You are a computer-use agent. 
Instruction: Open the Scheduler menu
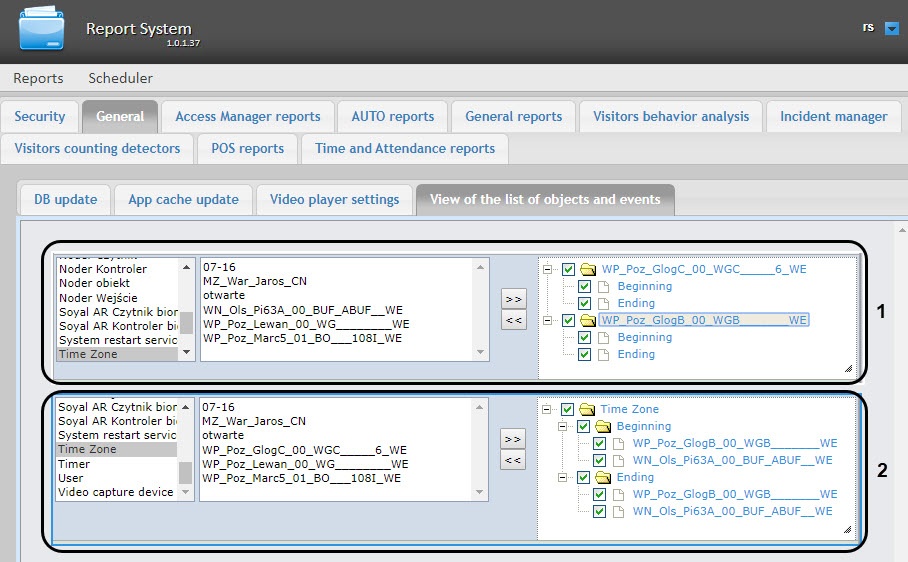pos(120,78)
